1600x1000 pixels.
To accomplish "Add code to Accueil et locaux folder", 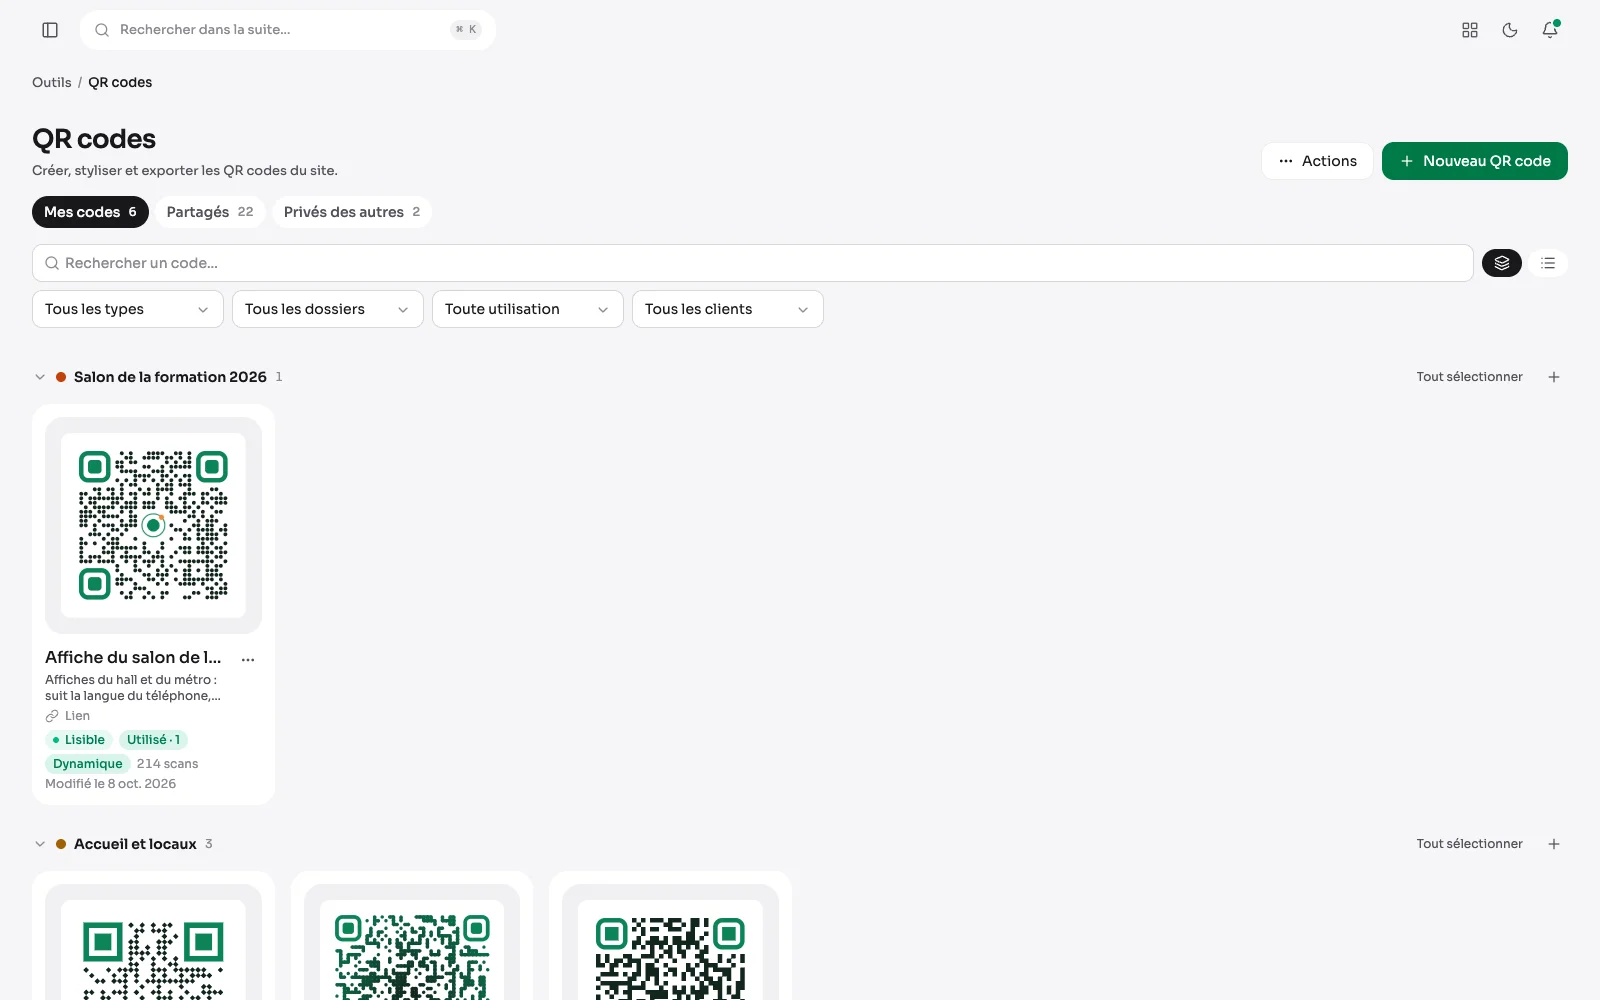I will (x=1554, y=844).
